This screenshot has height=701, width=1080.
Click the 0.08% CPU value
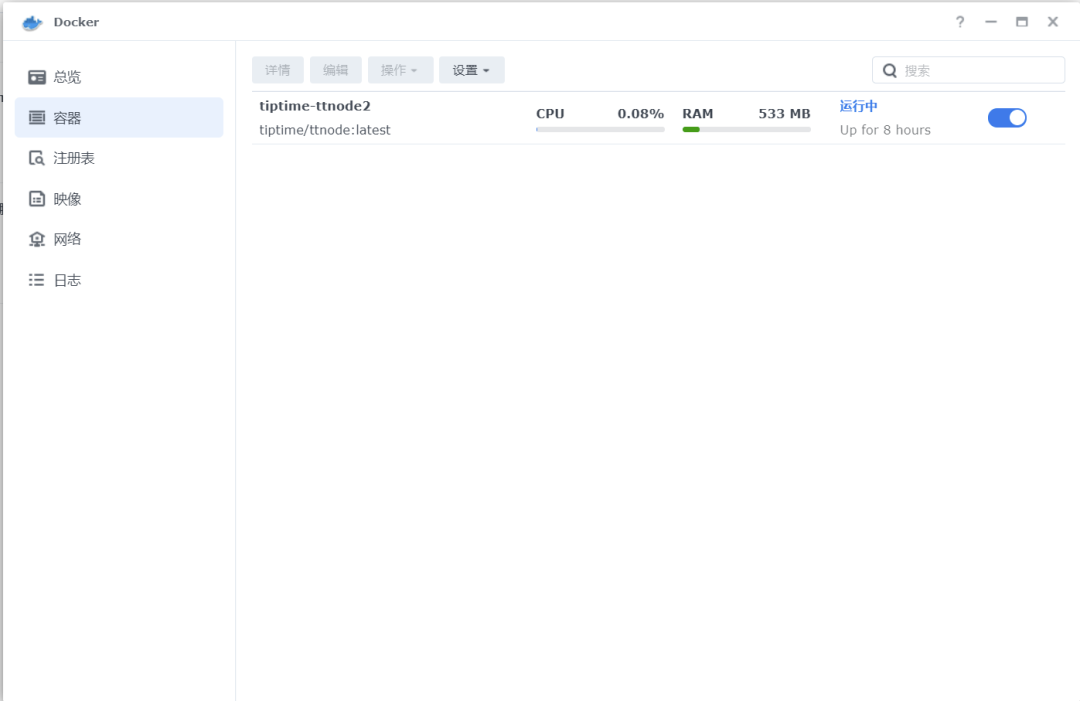click(641, 114)
